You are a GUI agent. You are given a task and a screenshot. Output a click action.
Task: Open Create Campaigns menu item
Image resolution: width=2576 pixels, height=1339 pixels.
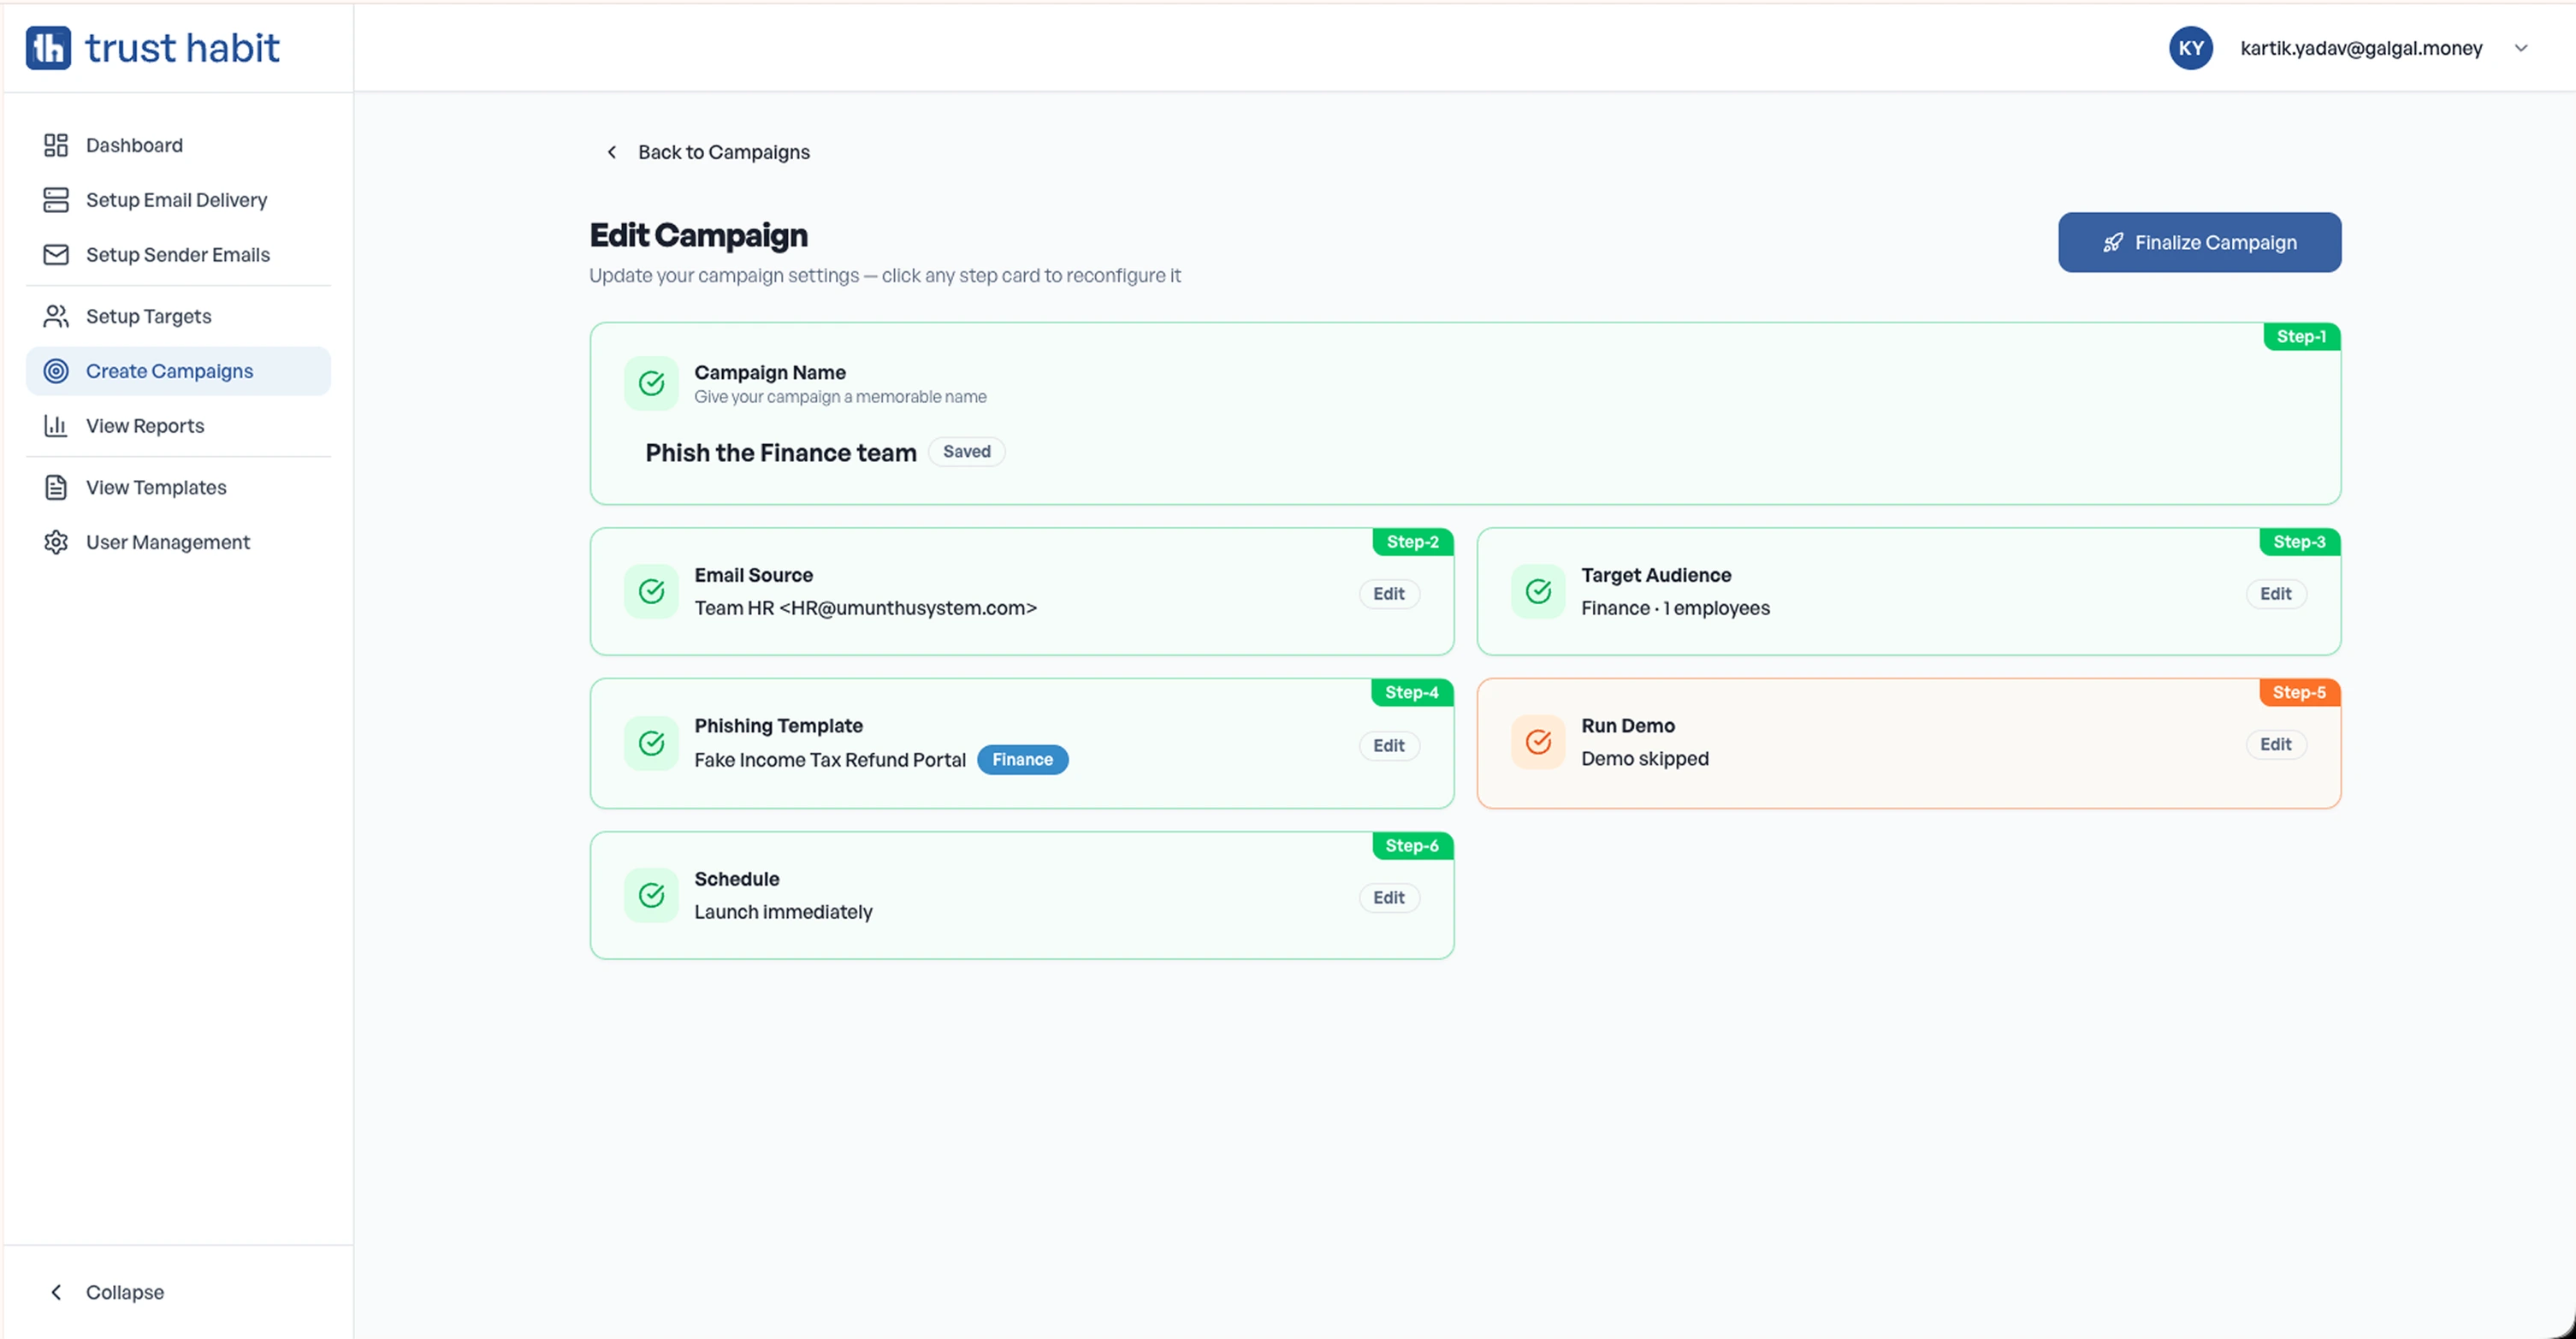178,371
